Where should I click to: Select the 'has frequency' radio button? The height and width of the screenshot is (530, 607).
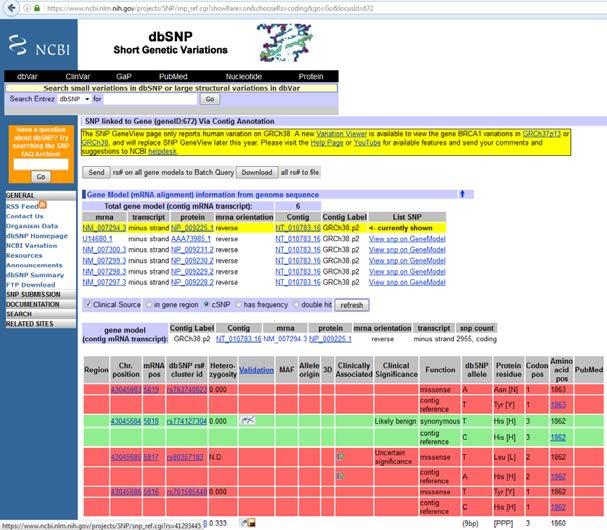[x=239, y=305]
